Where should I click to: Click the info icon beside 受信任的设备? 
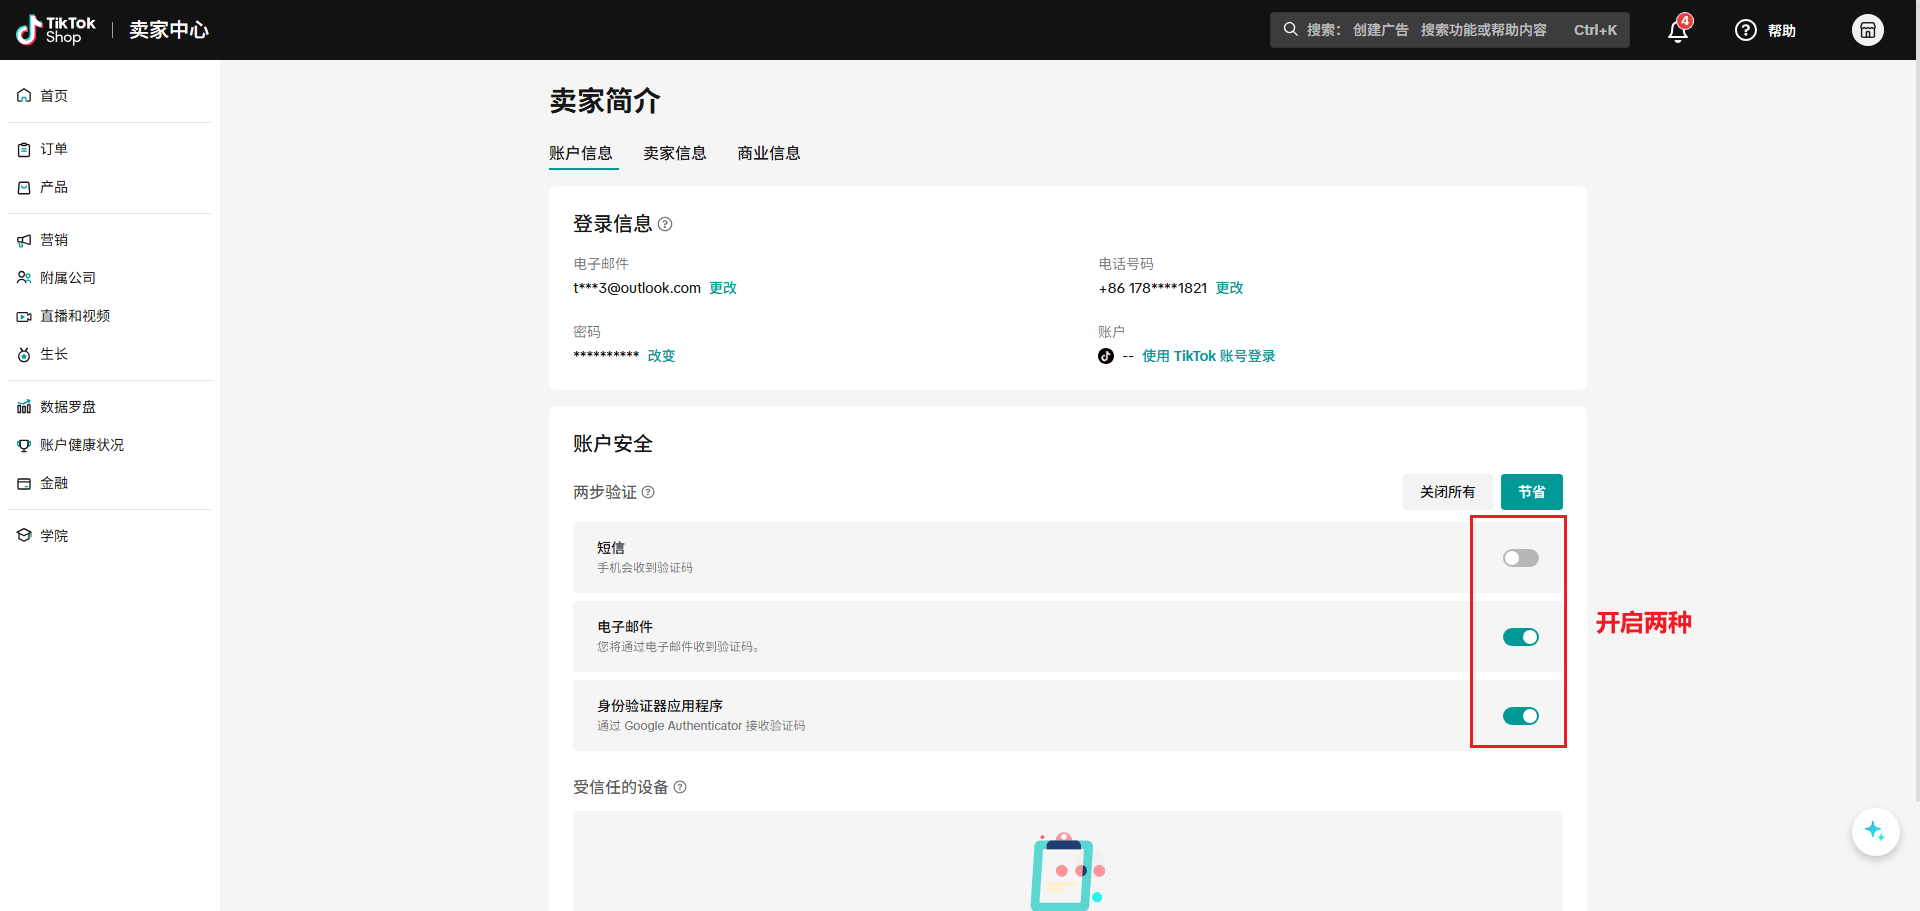coord(680,788)
